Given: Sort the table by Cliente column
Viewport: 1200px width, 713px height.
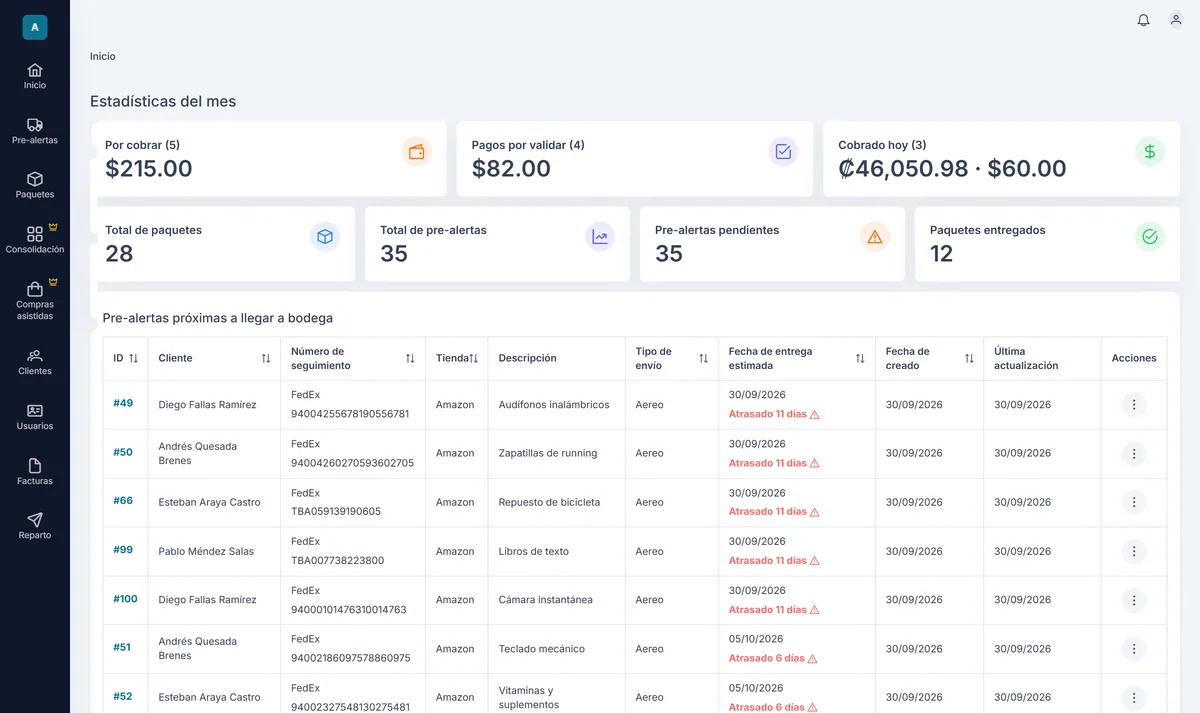Looking at the screenshot, I should coord(266,358).
